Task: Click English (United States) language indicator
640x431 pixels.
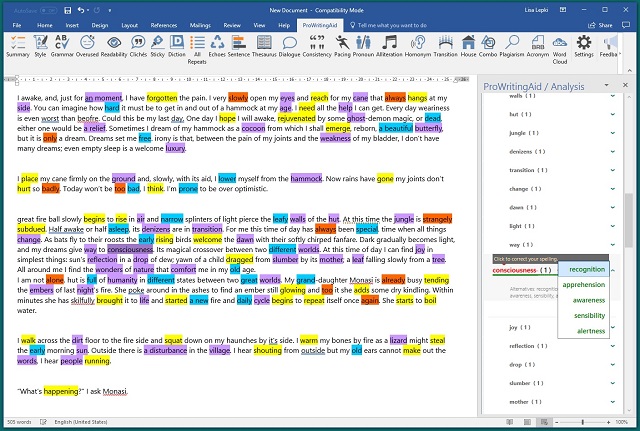Action: (x=81, y=422)
